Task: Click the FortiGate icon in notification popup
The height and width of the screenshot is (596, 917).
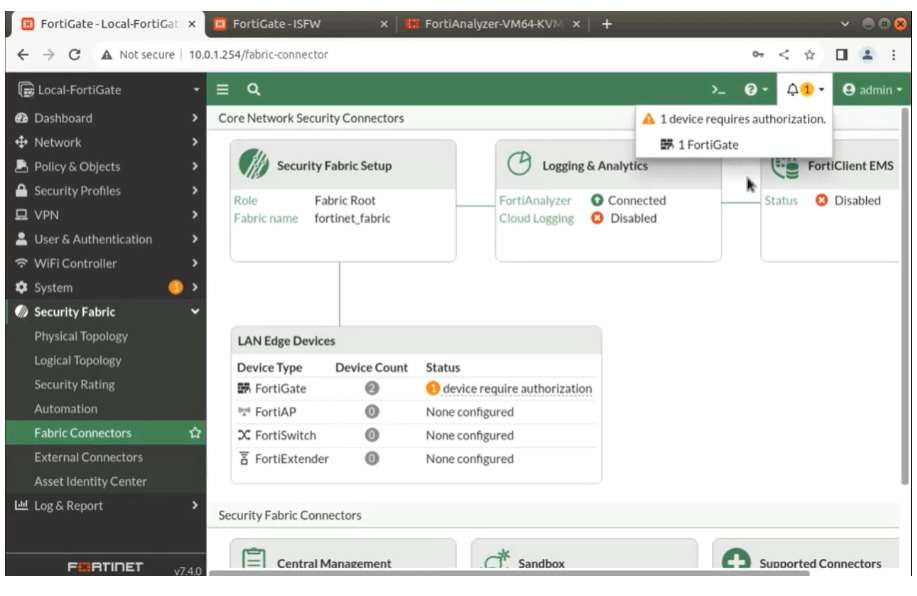Action: tap(667, 144)
